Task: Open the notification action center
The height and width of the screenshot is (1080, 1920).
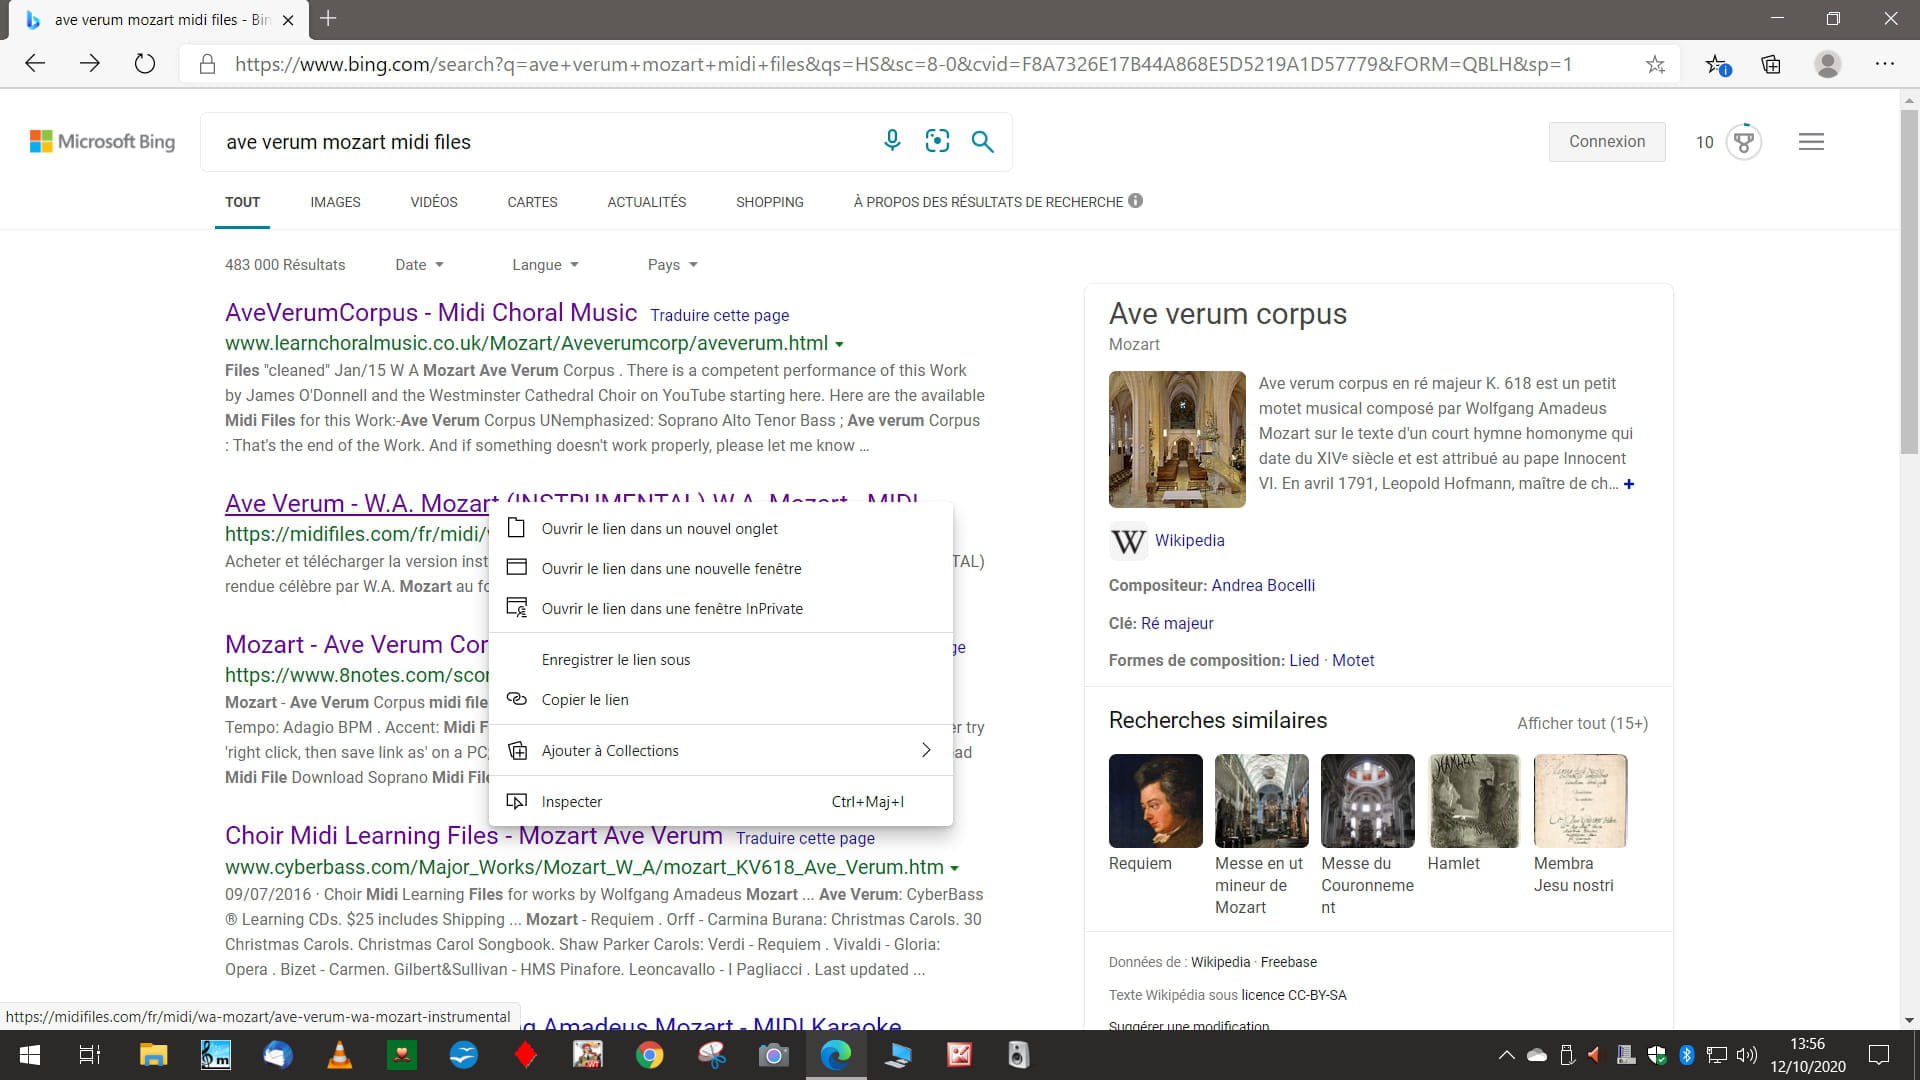Action: pos(1879,1055)
